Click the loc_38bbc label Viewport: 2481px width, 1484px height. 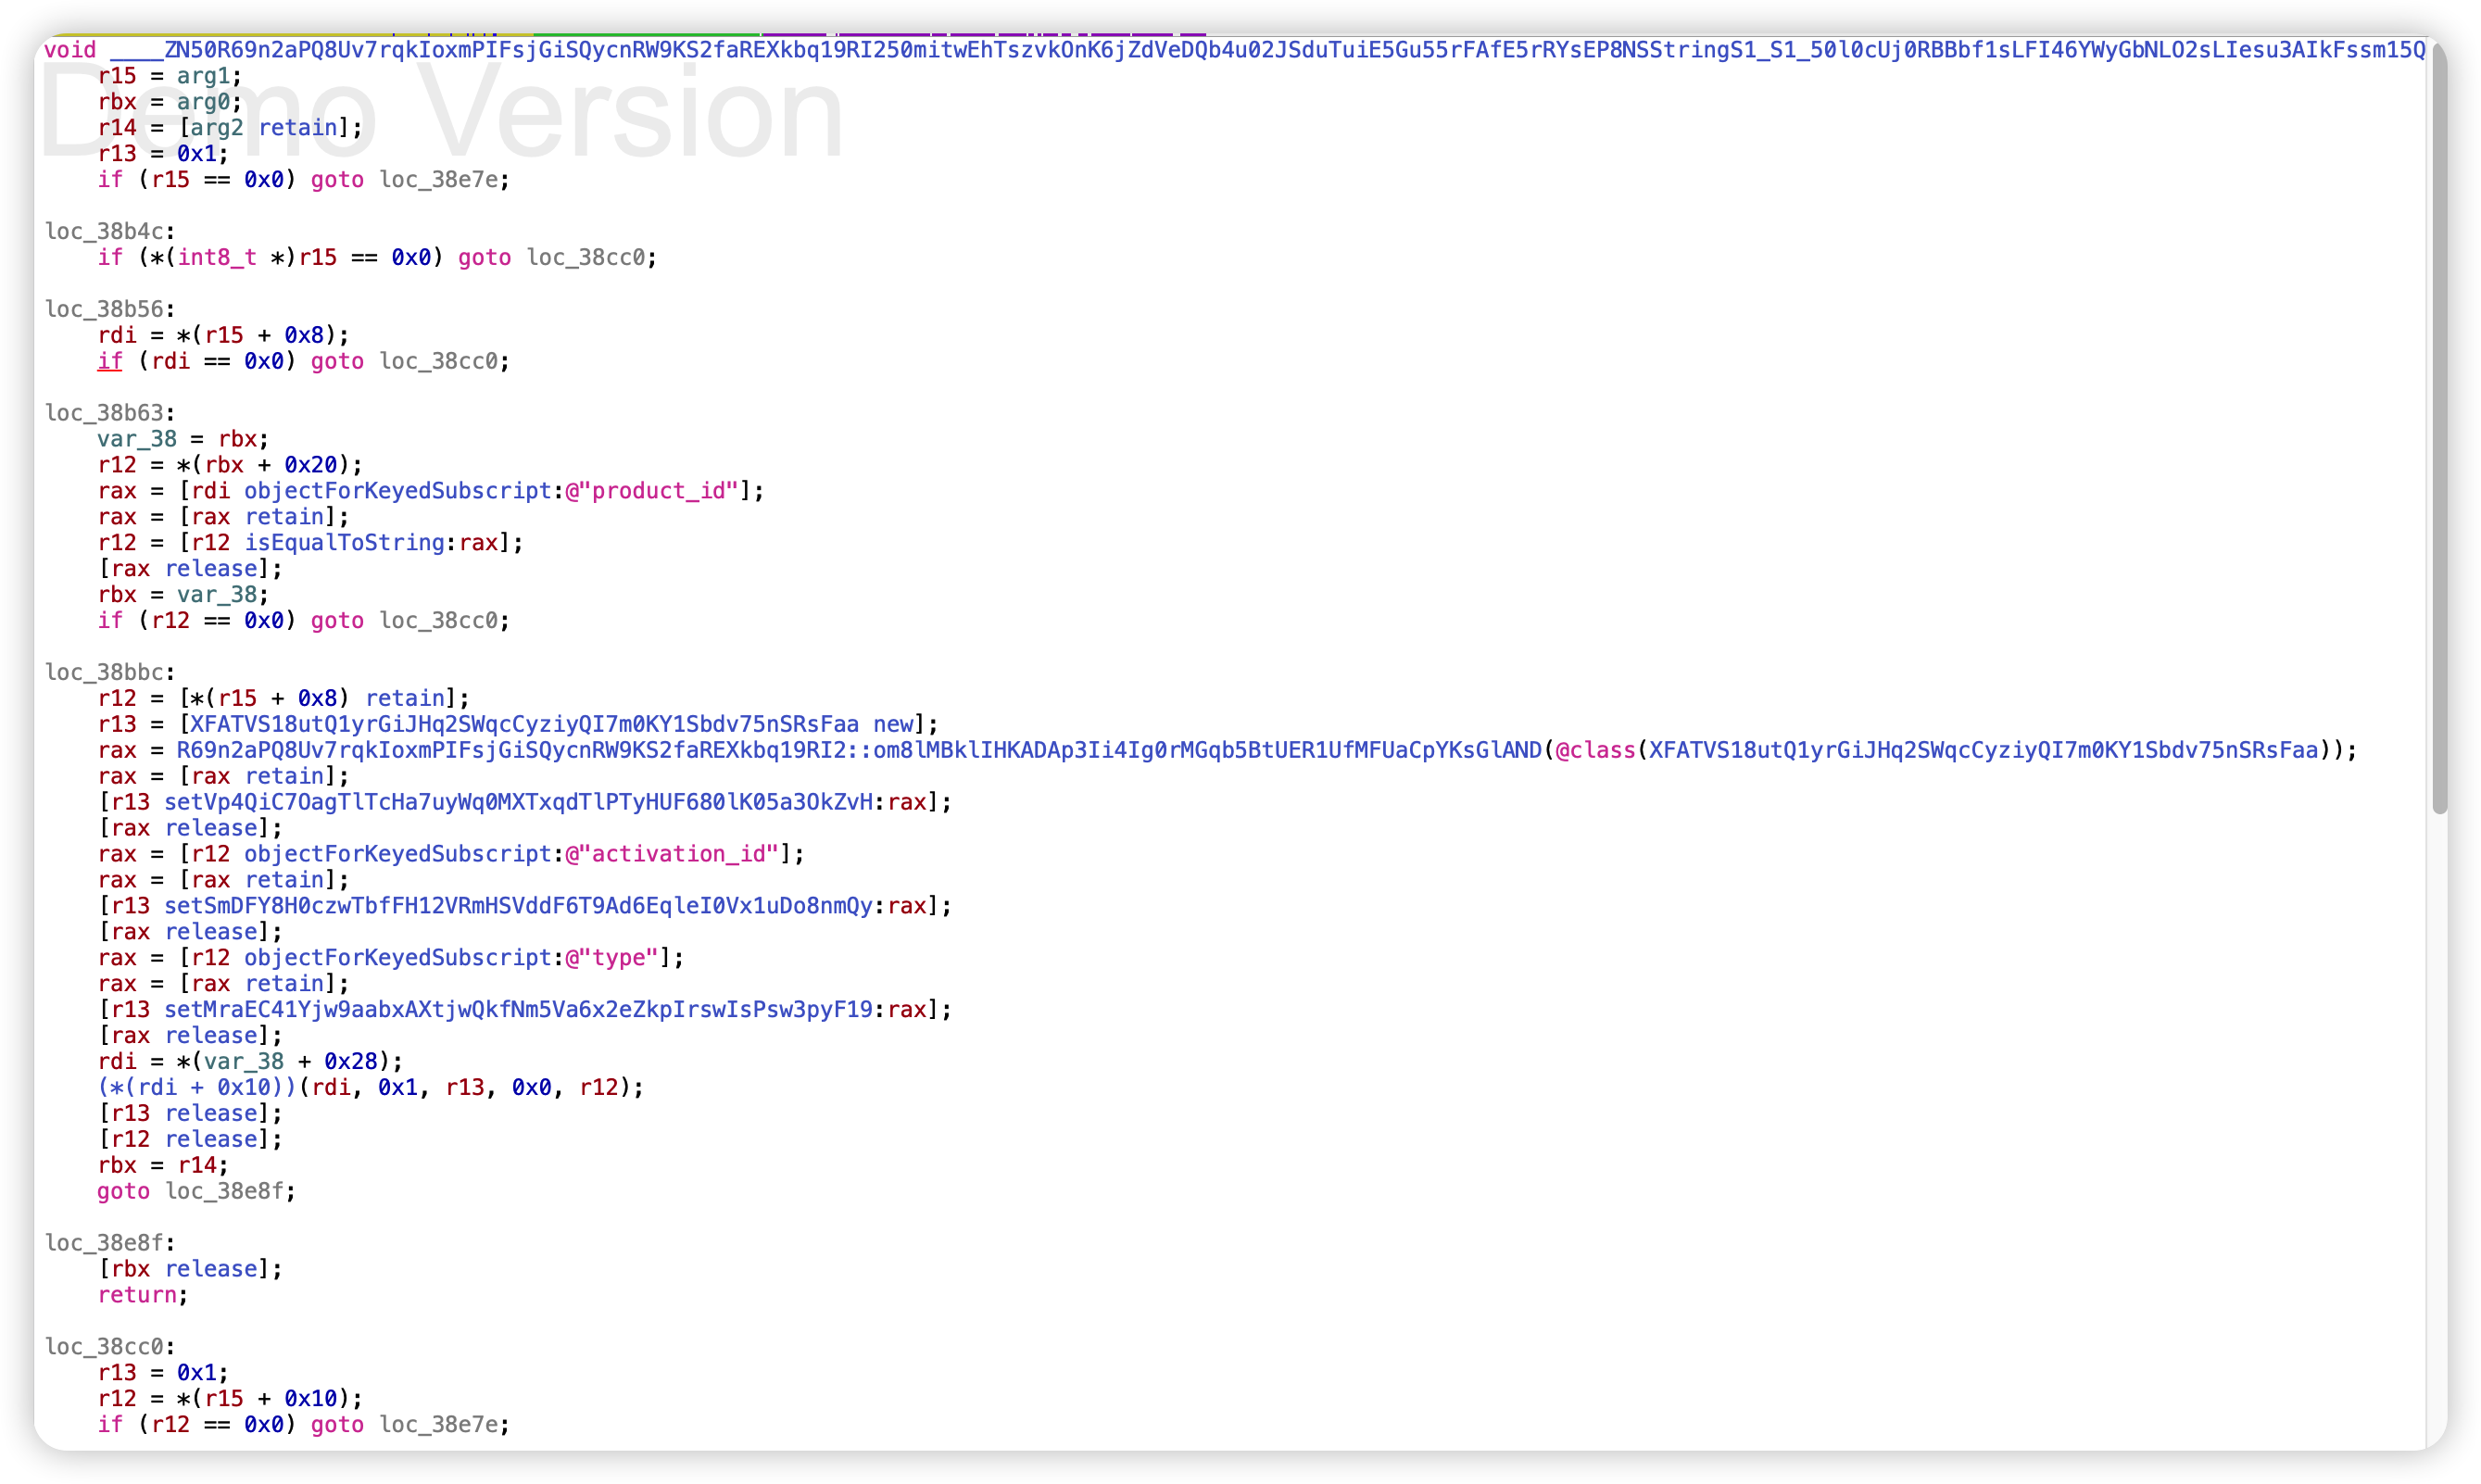(105, 672)
